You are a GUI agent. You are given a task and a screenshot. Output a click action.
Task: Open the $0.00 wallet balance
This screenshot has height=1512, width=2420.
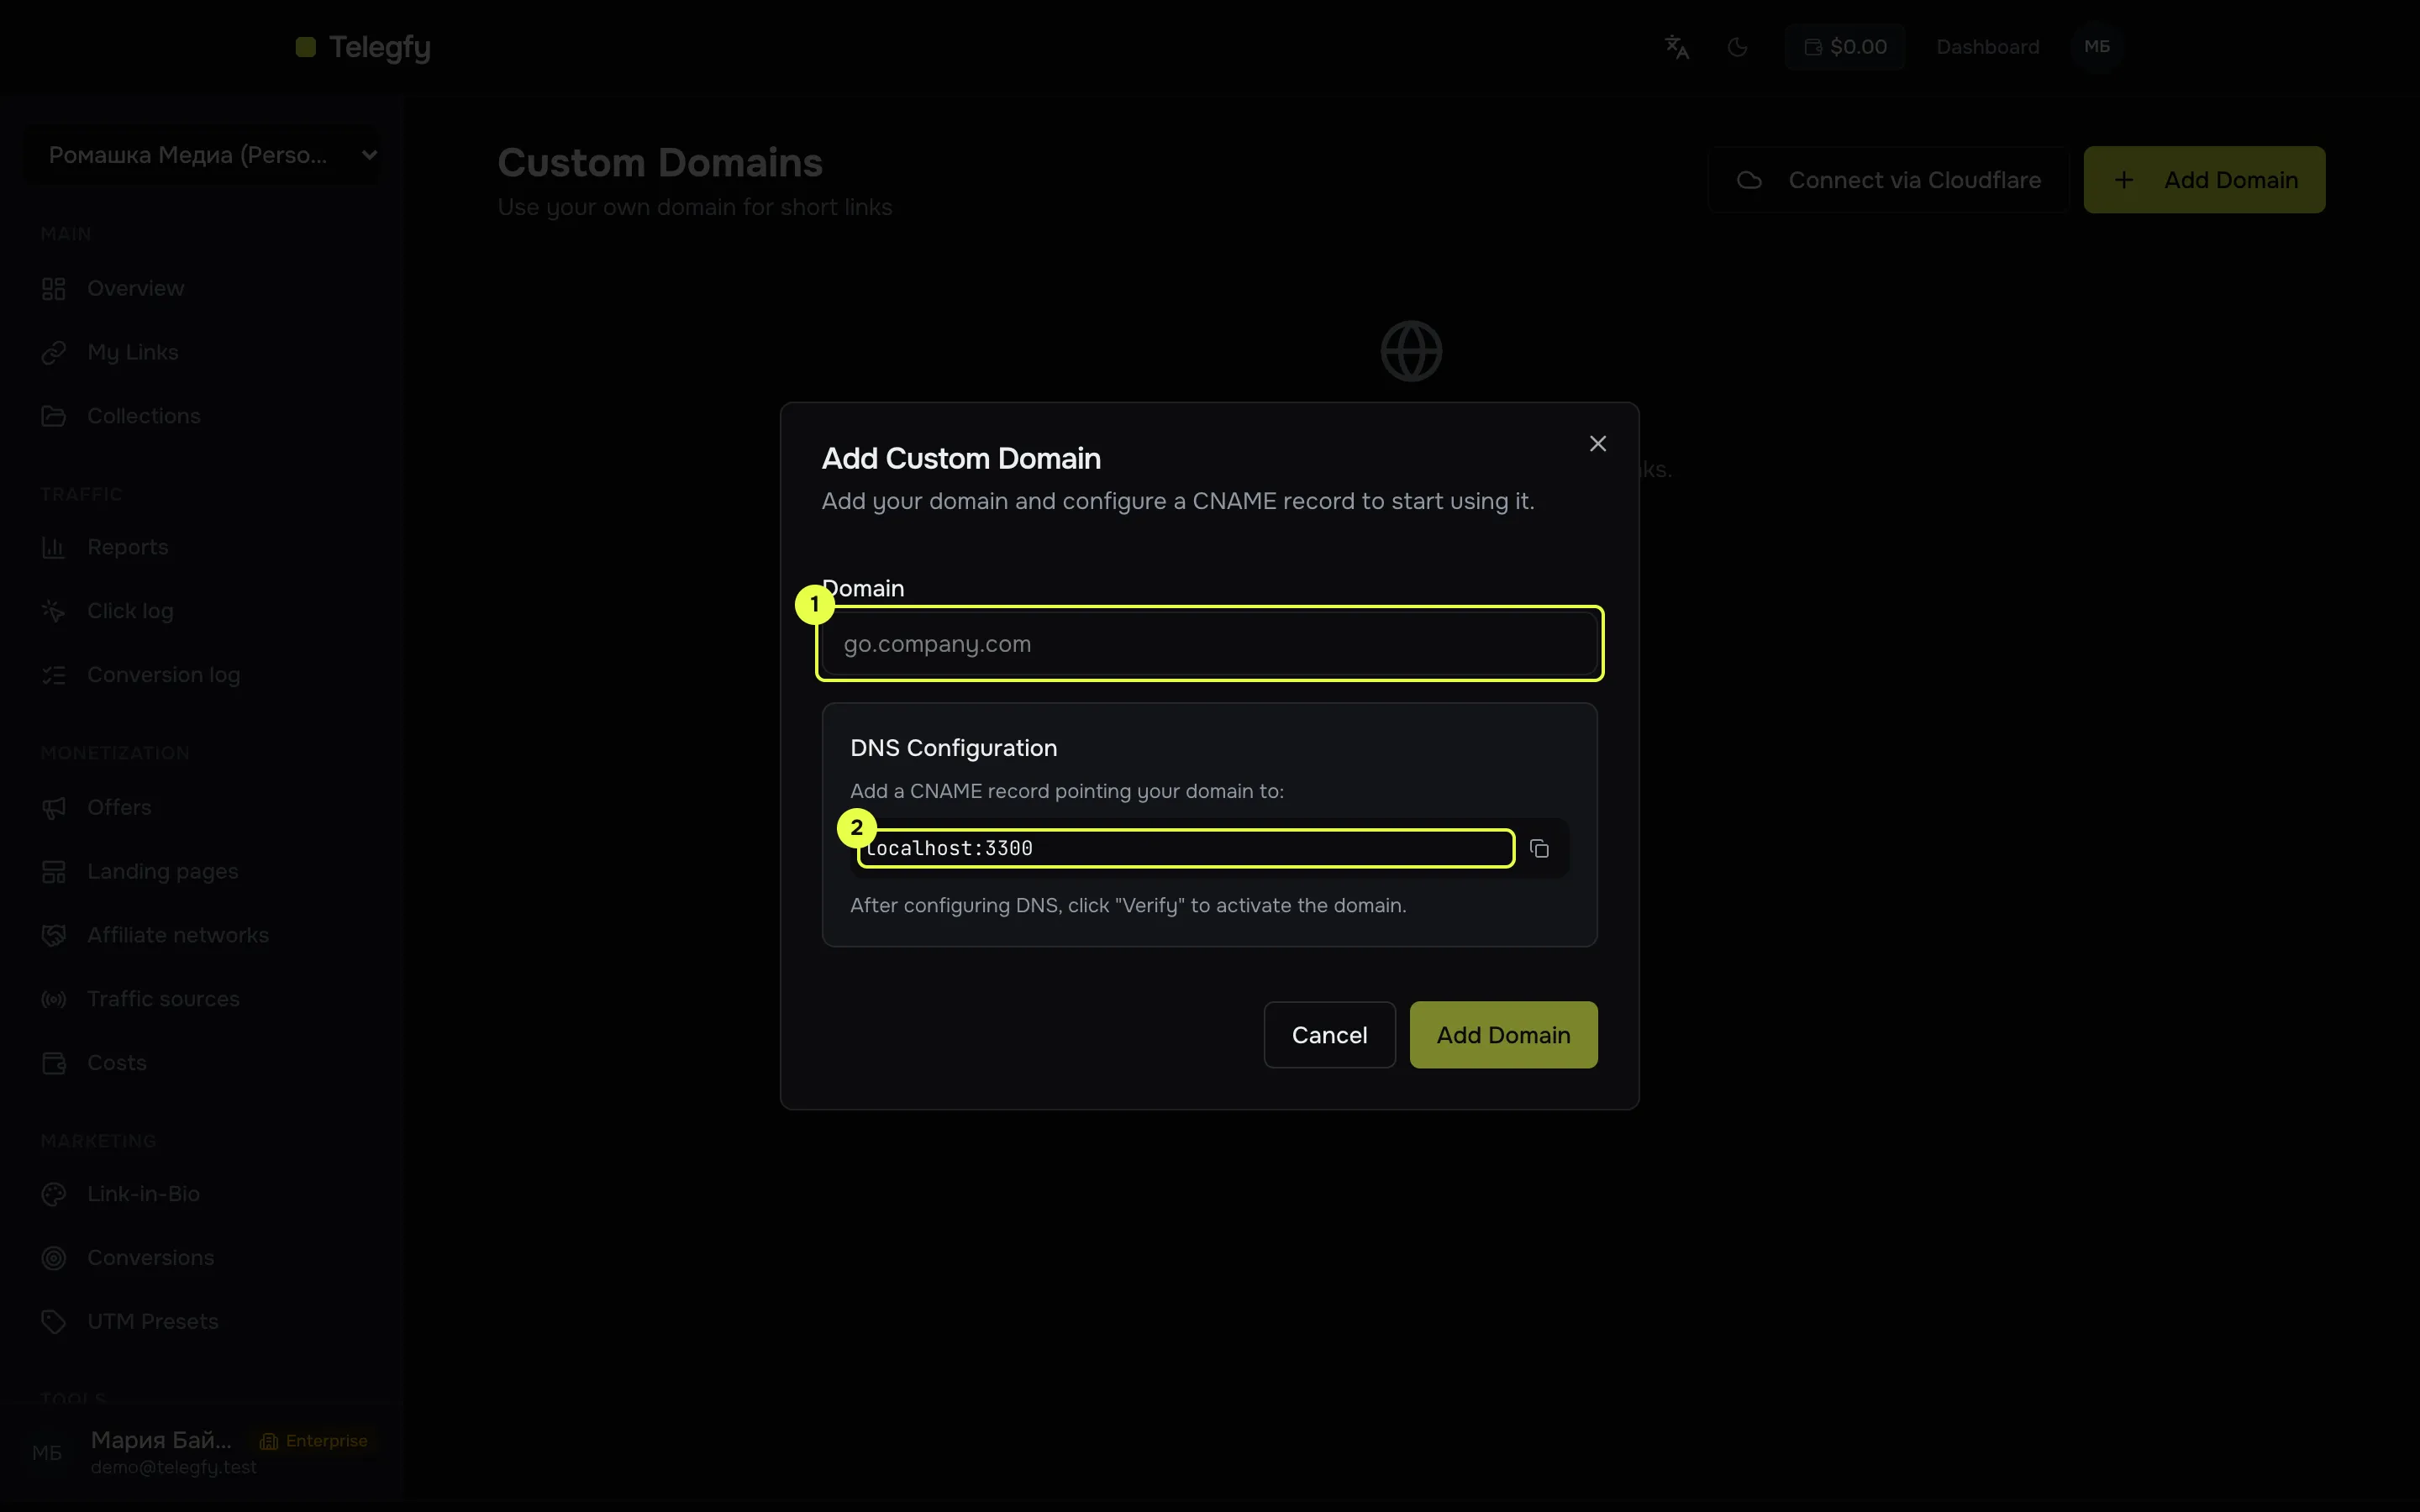click(1845, 47)
